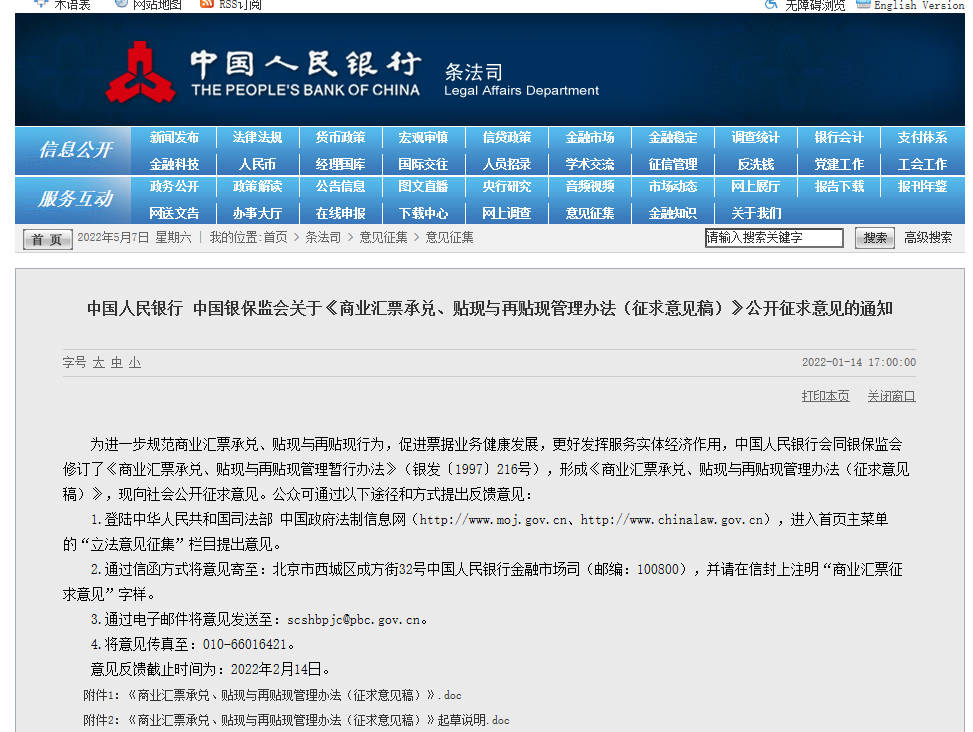The image size is (973, 732).
Task: Open 办事大厅 menu item
Action: [258, 213]
